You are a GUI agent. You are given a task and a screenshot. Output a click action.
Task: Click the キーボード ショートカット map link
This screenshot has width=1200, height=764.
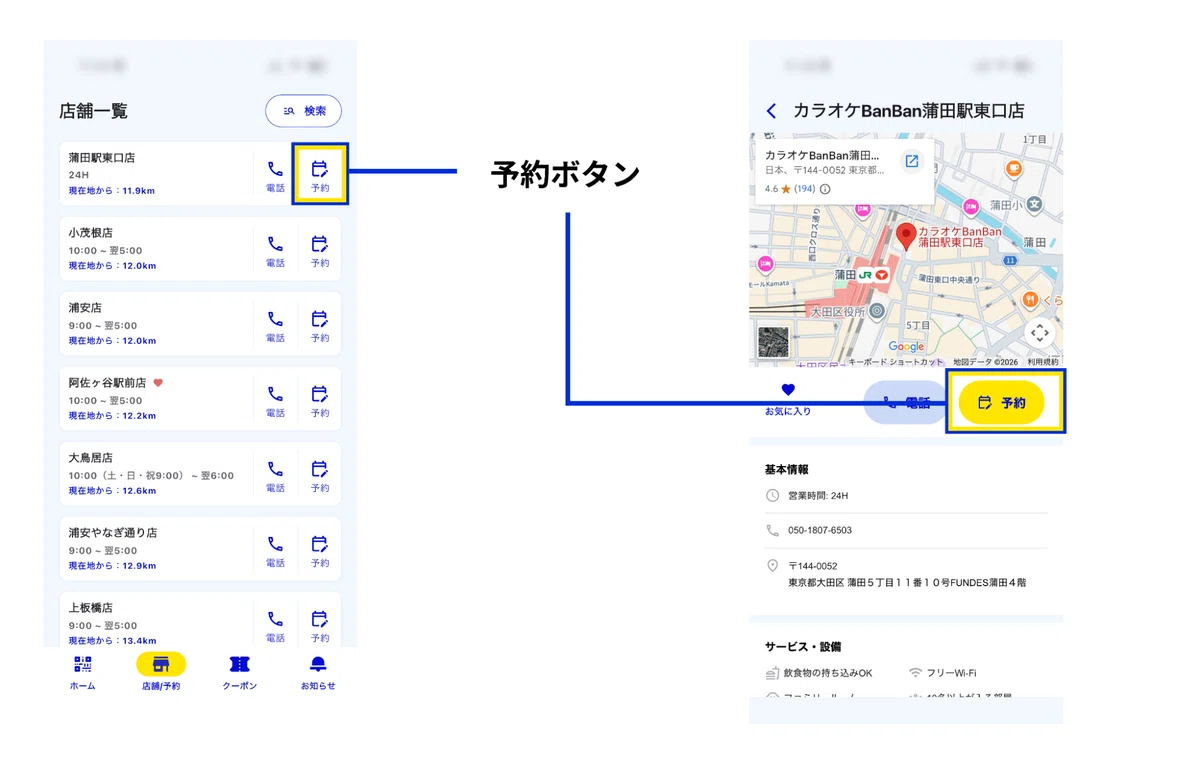pyautogui.click(x=896, y=361)
